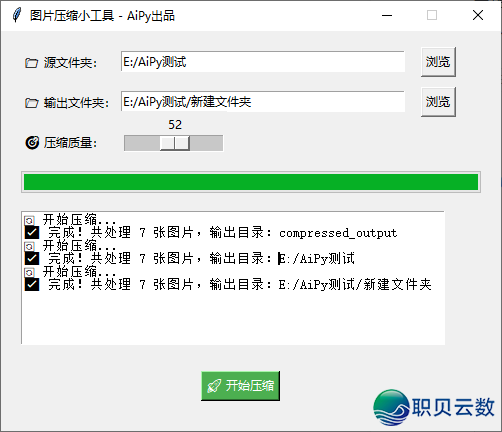Click window title 图片压缩小工具 - AiPy出品
502x432 pixels.
point(102,16)
